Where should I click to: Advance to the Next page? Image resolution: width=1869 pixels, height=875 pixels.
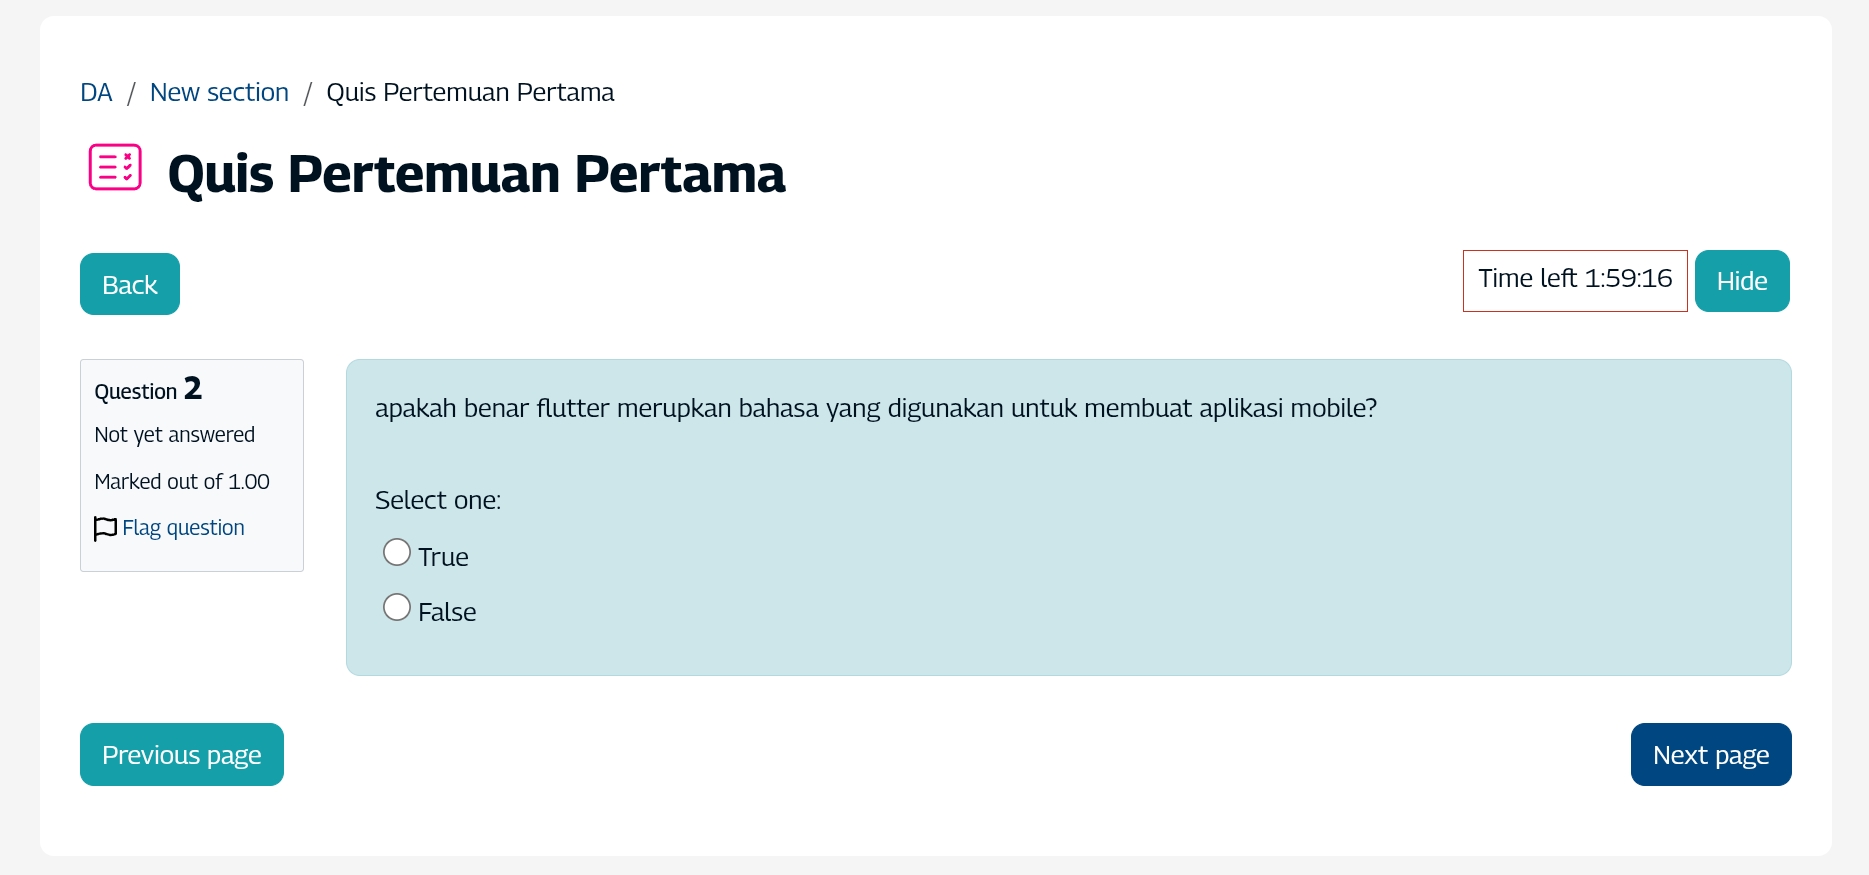(1710, 755)
